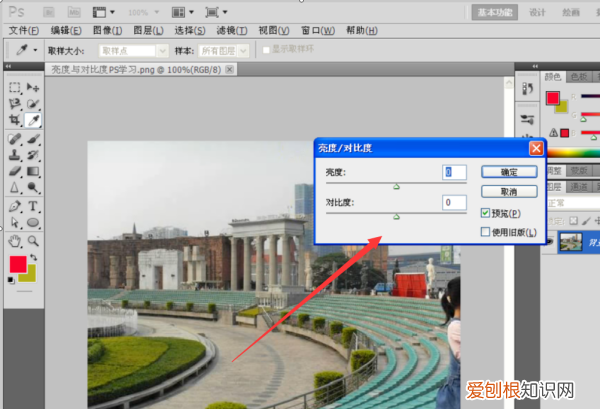Viewport: 600px width, 409px height.
Task: Toggle the Preview checkbox
Action: [485, 213]
